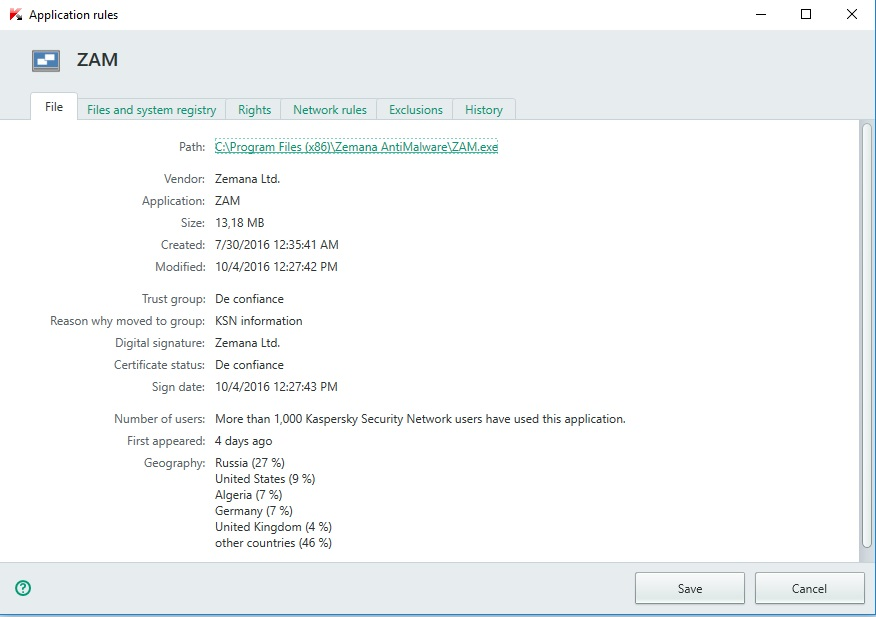Click the 'Number of users:' label
The width and height of the screenshot is (876, 617).
(x=159, y=419)
